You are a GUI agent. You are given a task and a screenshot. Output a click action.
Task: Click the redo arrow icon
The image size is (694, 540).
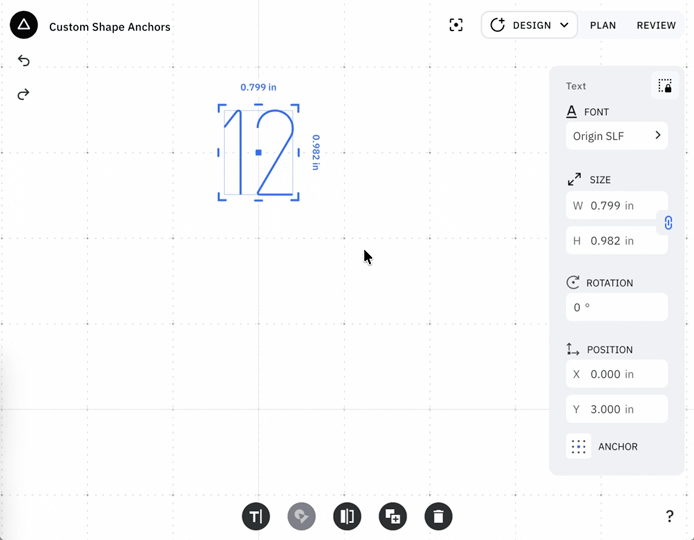coord(24,94)
